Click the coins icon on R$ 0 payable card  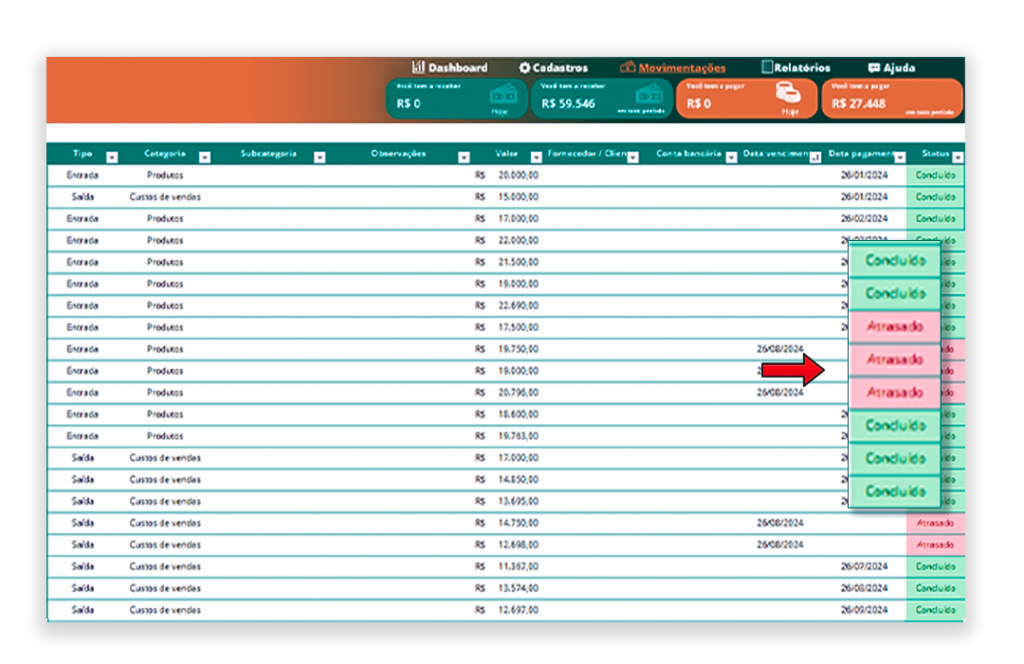(x=789, y=94)
